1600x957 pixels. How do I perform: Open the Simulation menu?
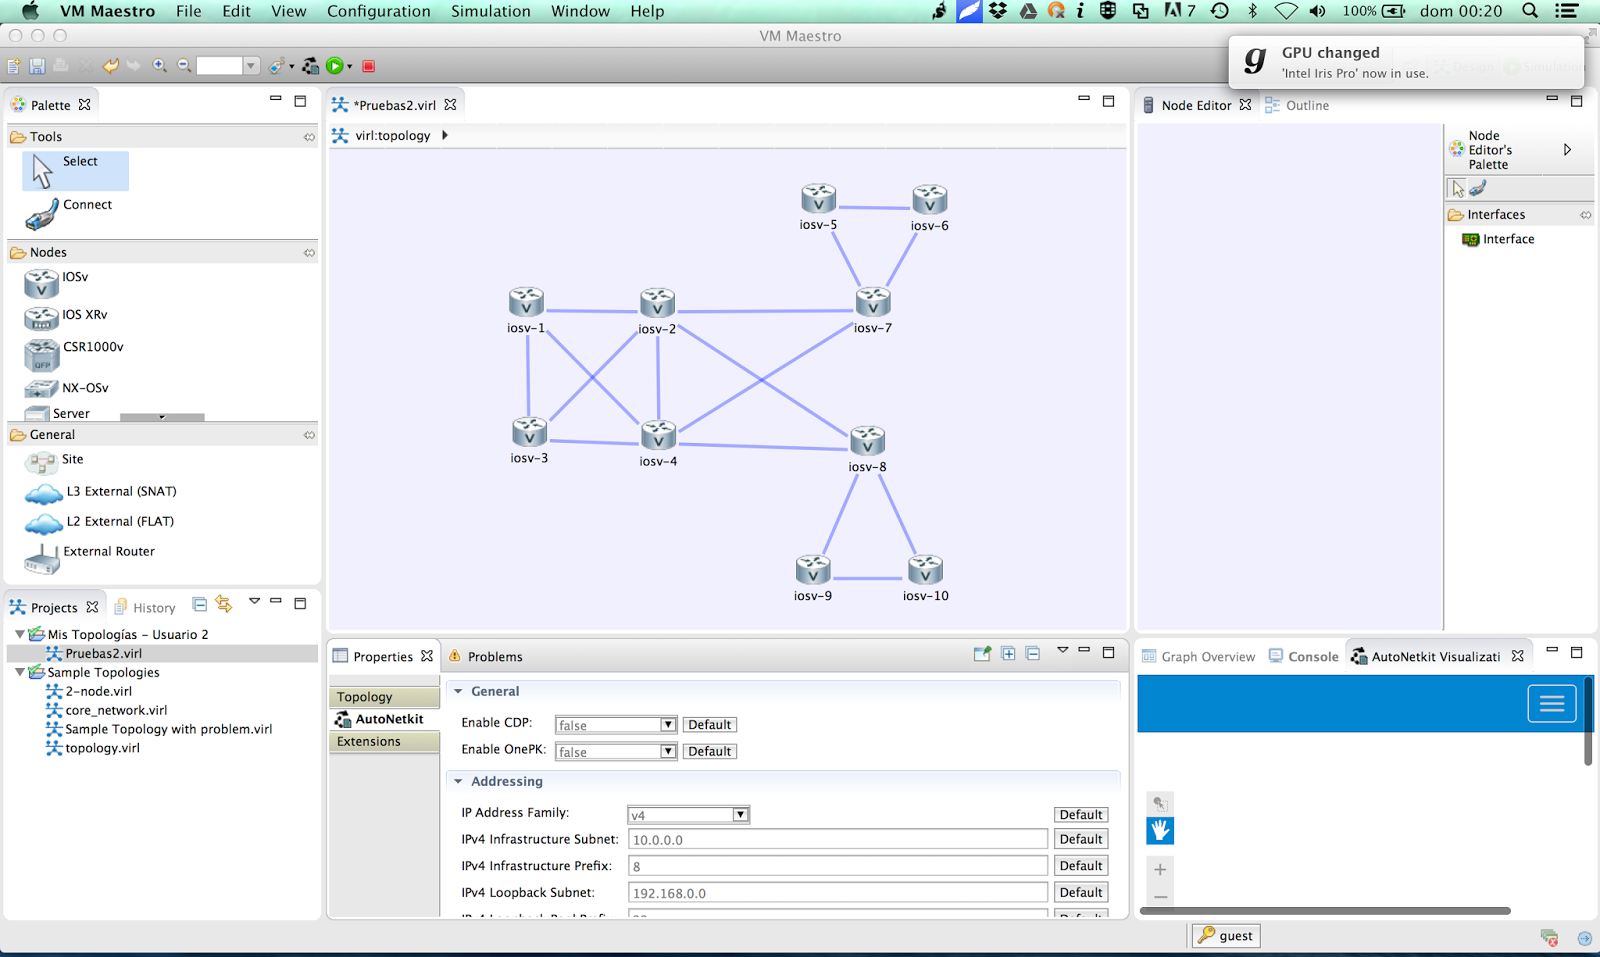click(x=490, y=11)
